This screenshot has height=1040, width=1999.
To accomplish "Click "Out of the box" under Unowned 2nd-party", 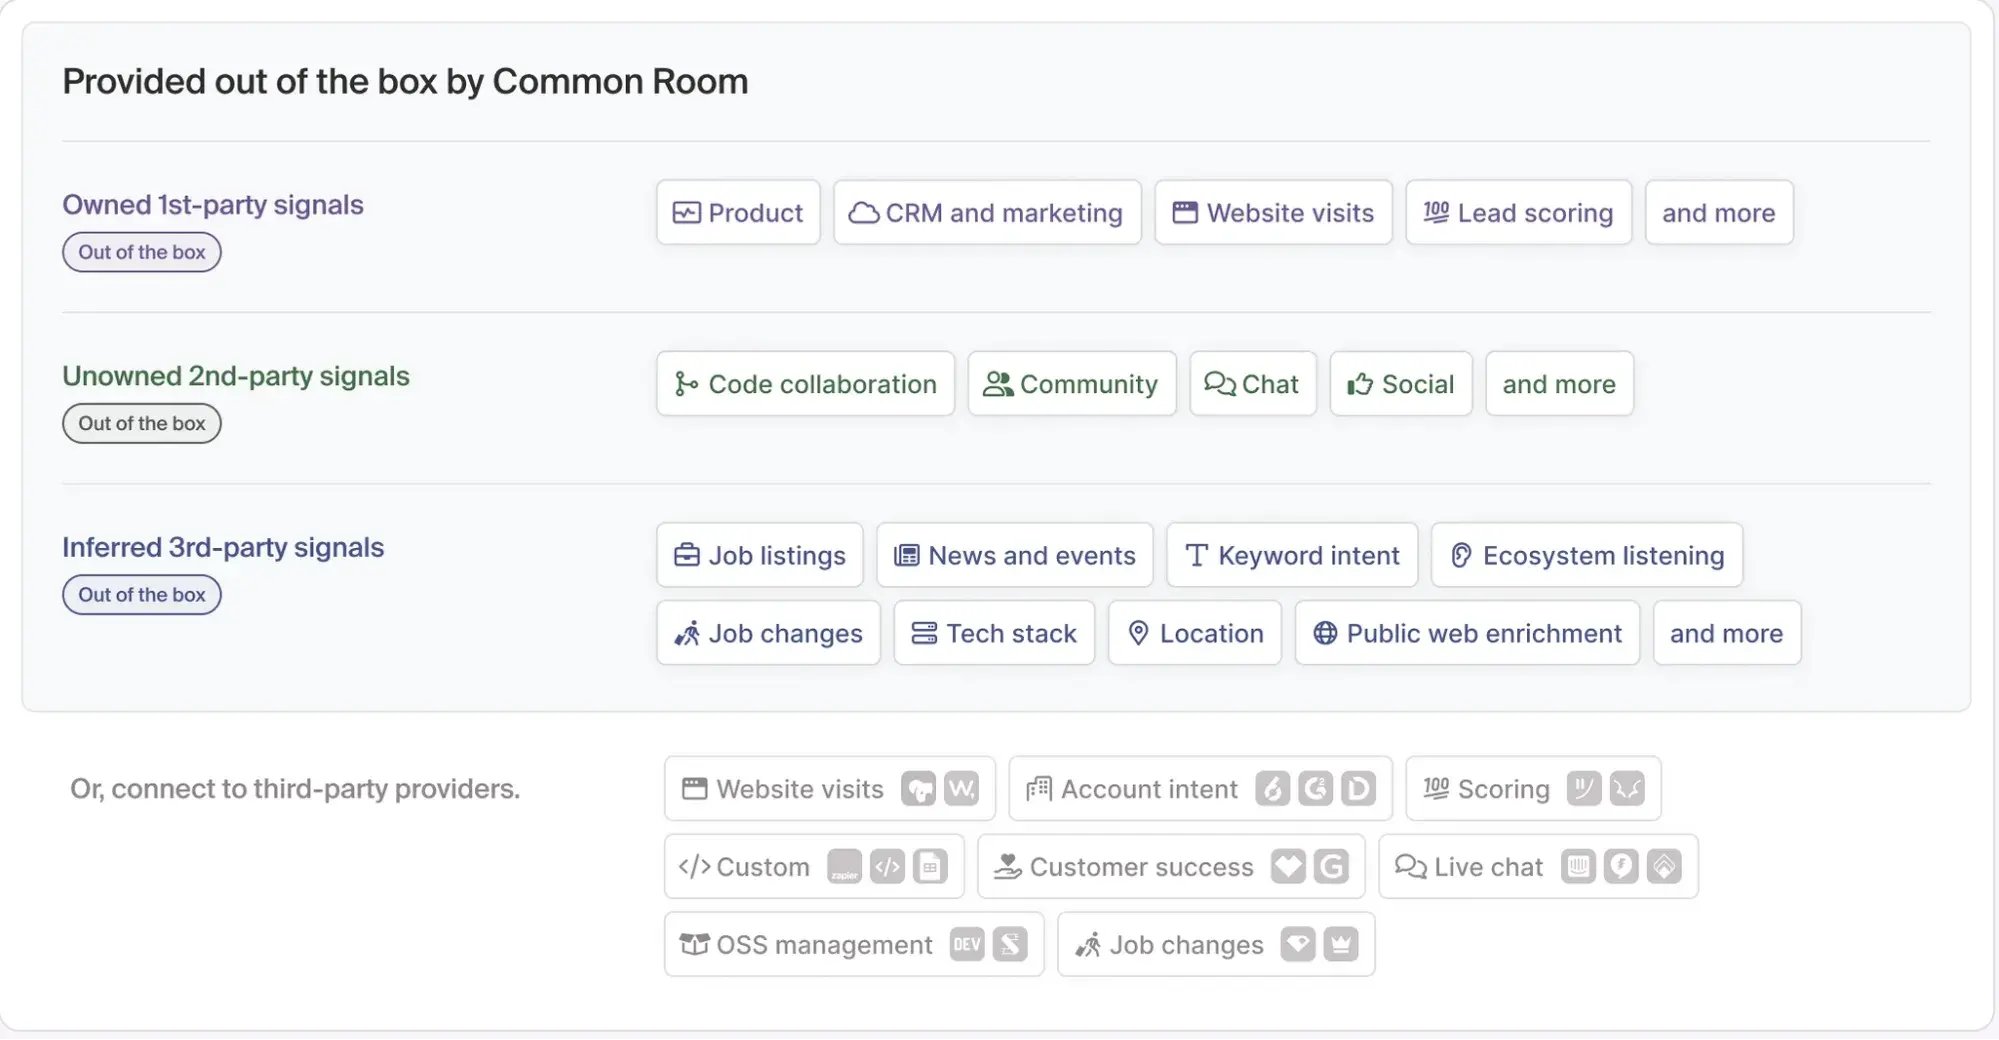I will tap(142, 424).
